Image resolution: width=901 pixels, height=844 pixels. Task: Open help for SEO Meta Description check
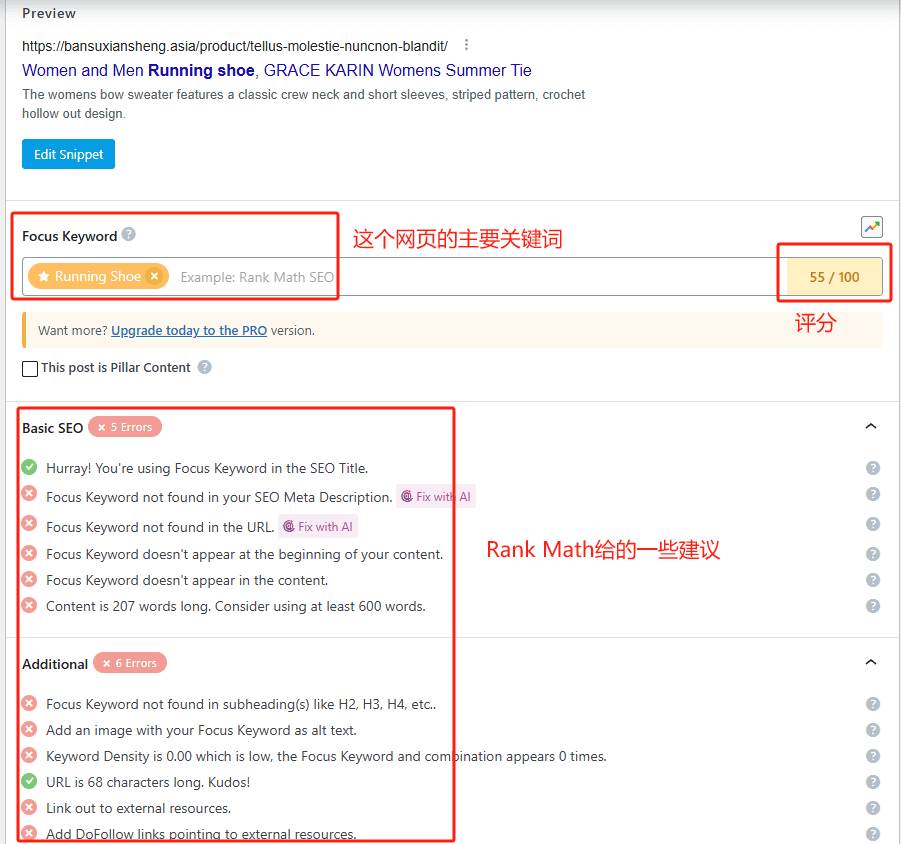coord(873,494)
